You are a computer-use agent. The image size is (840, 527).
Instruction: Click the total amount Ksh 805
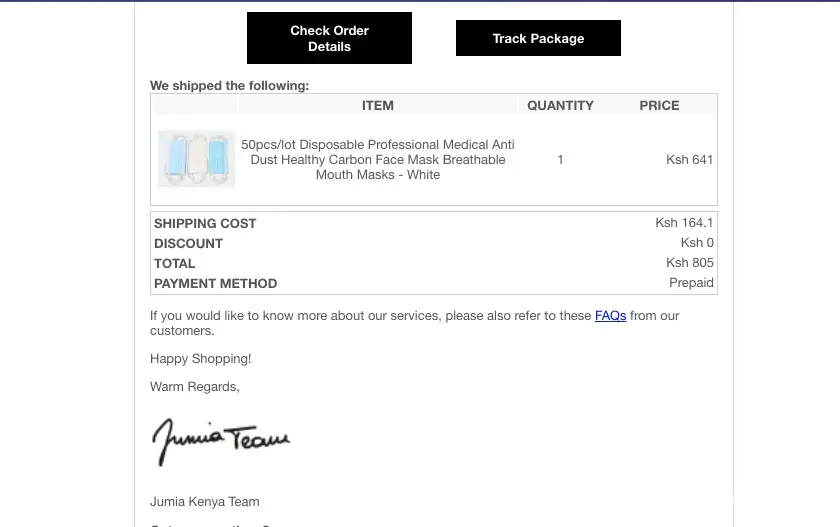[x=689, y=263]
